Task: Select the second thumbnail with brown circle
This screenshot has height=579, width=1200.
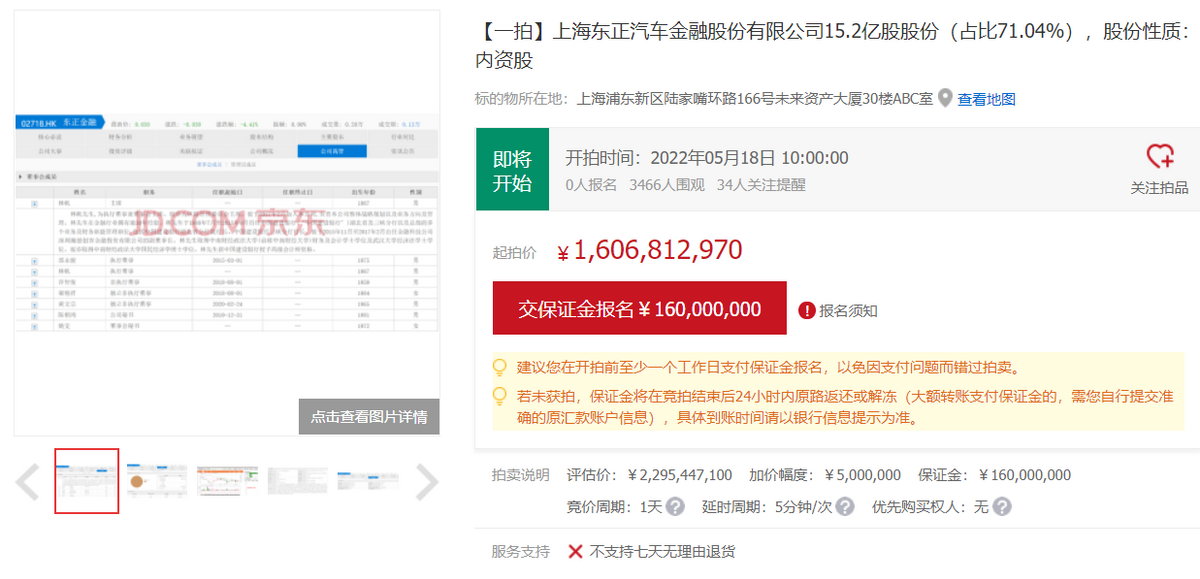Action: coord(157,481)
